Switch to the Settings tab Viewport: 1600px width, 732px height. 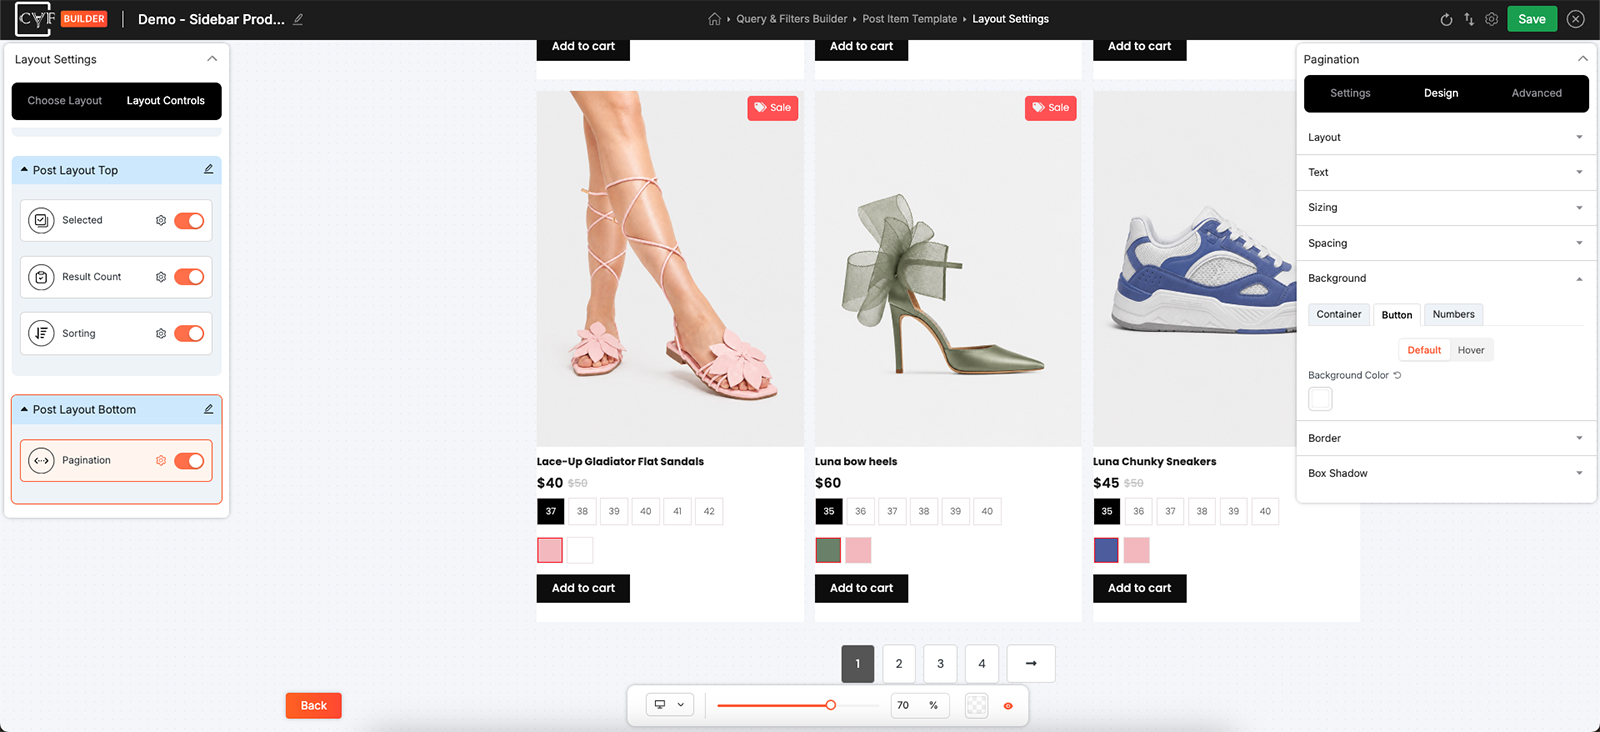click(x=1350, y=93)
